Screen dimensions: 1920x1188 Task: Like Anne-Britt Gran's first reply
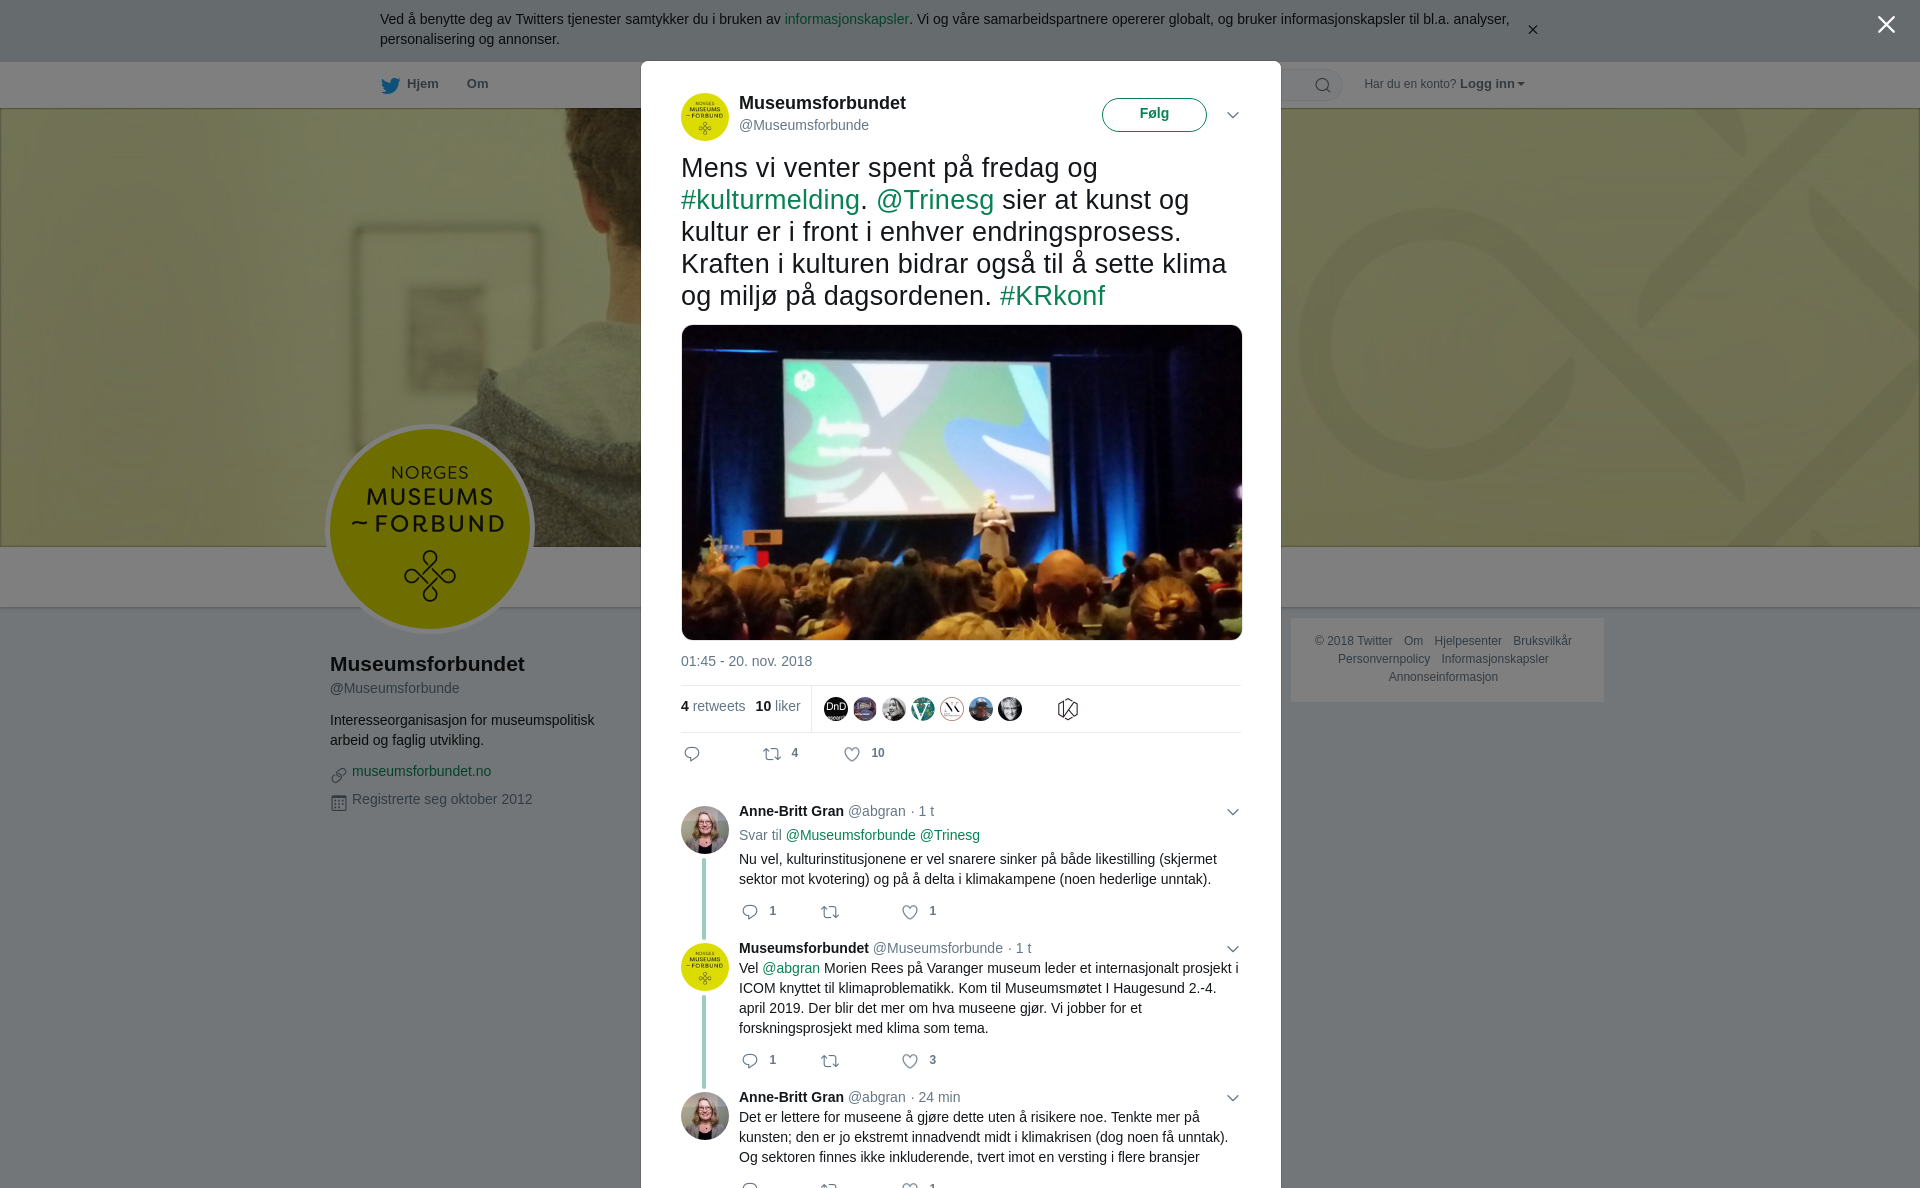pos(910,912)
